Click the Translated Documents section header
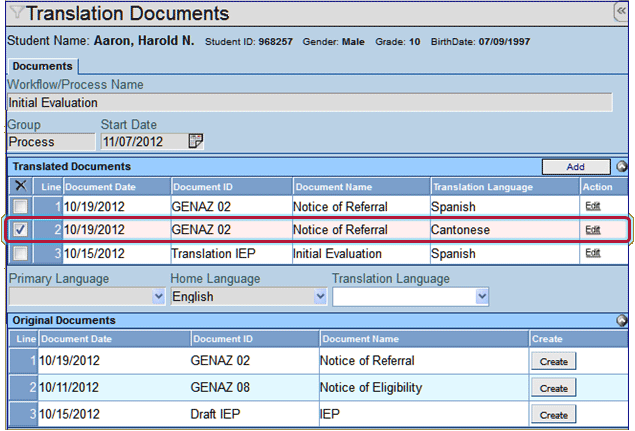The image size is (635, 431). click(x=72, y=166)
